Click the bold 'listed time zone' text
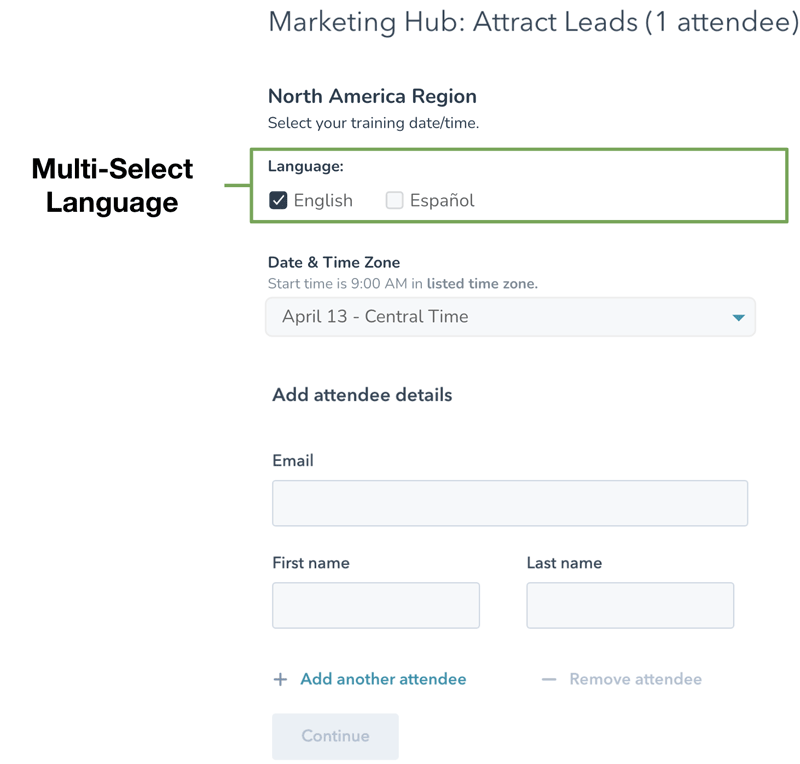The width and height of the screenshot is (800, 764). point(482,284)
